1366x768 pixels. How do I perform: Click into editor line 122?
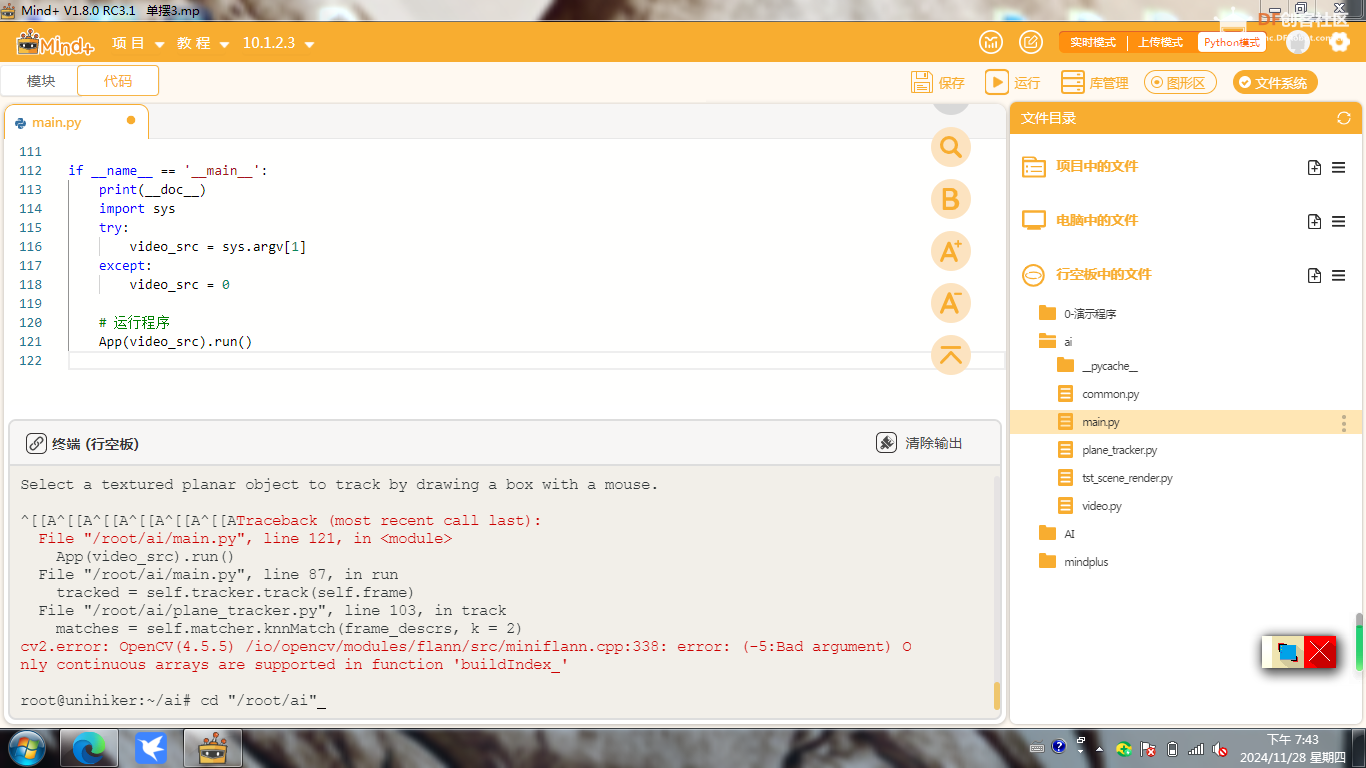pyautogui.click(x=536, y=360)
